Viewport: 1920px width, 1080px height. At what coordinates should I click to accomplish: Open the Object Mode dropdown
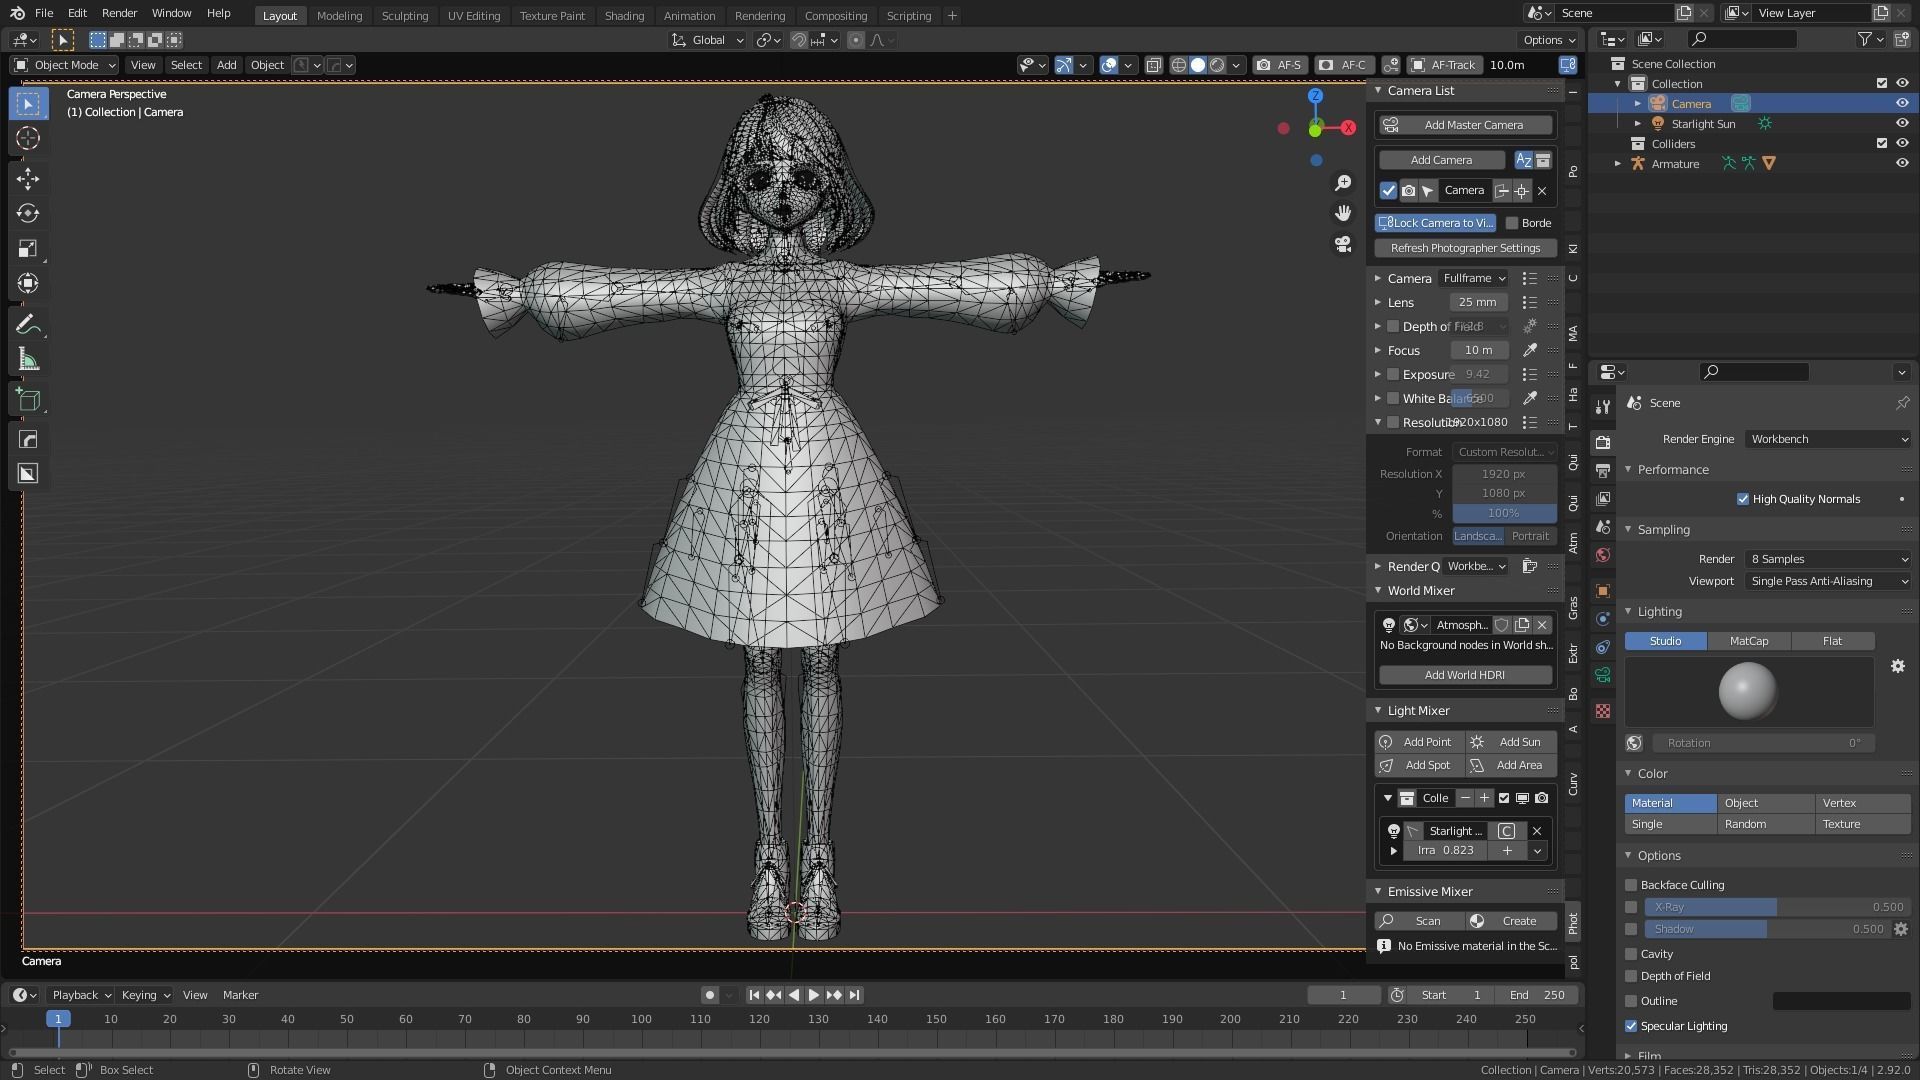click(65, 65)
